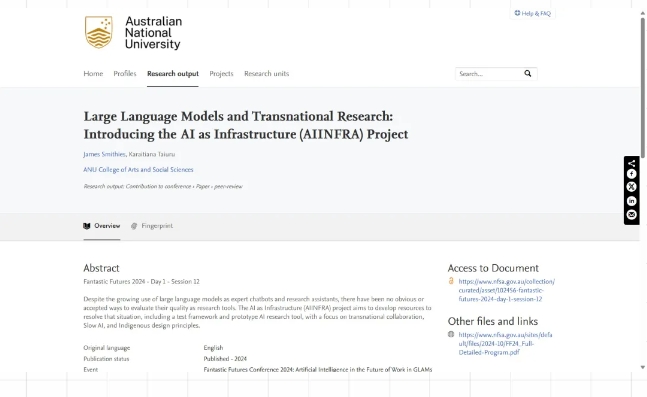Open author James Smithies profile
Viewport: 647px width, 397px height.
pyautogui.click(x=104, y=154)
